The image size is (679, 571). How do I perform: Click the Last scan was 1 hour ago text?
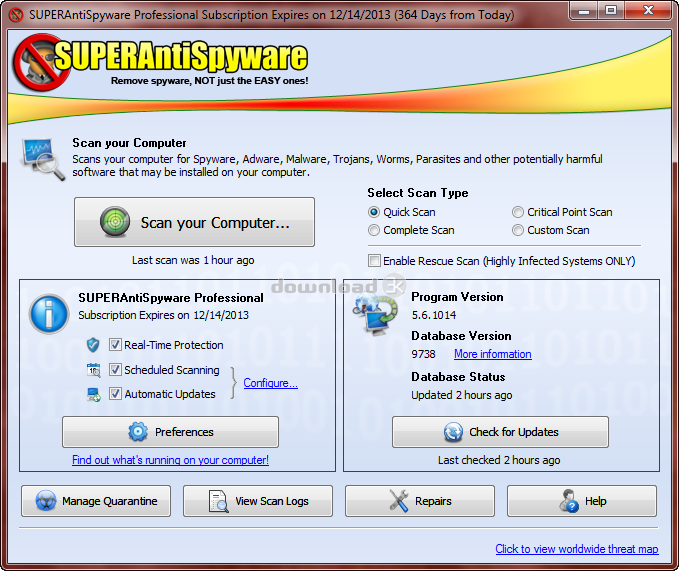(x=193, y=260)
